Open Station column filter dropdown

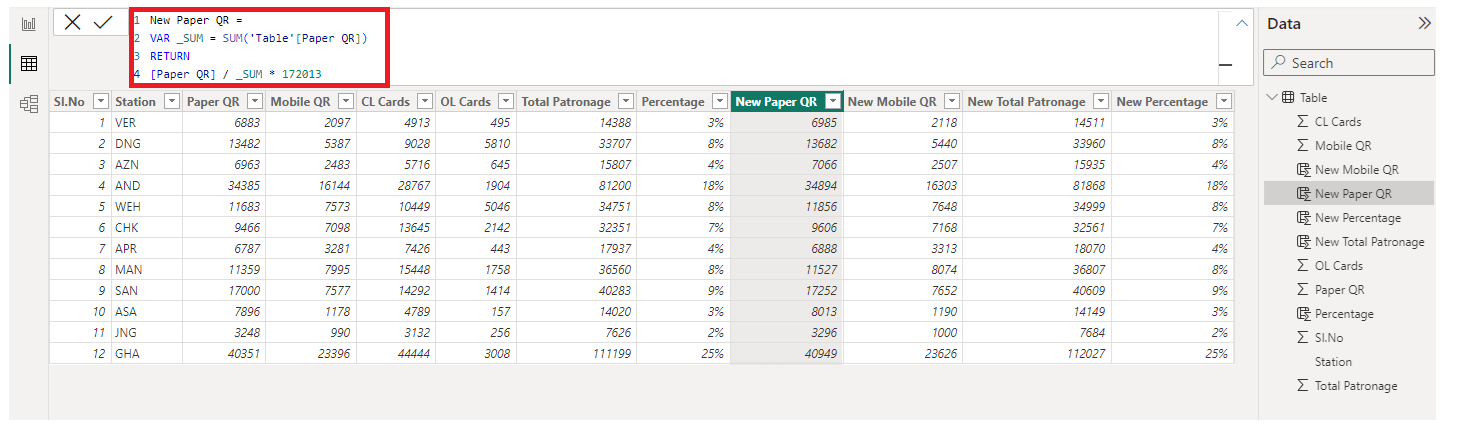[171, 102]
